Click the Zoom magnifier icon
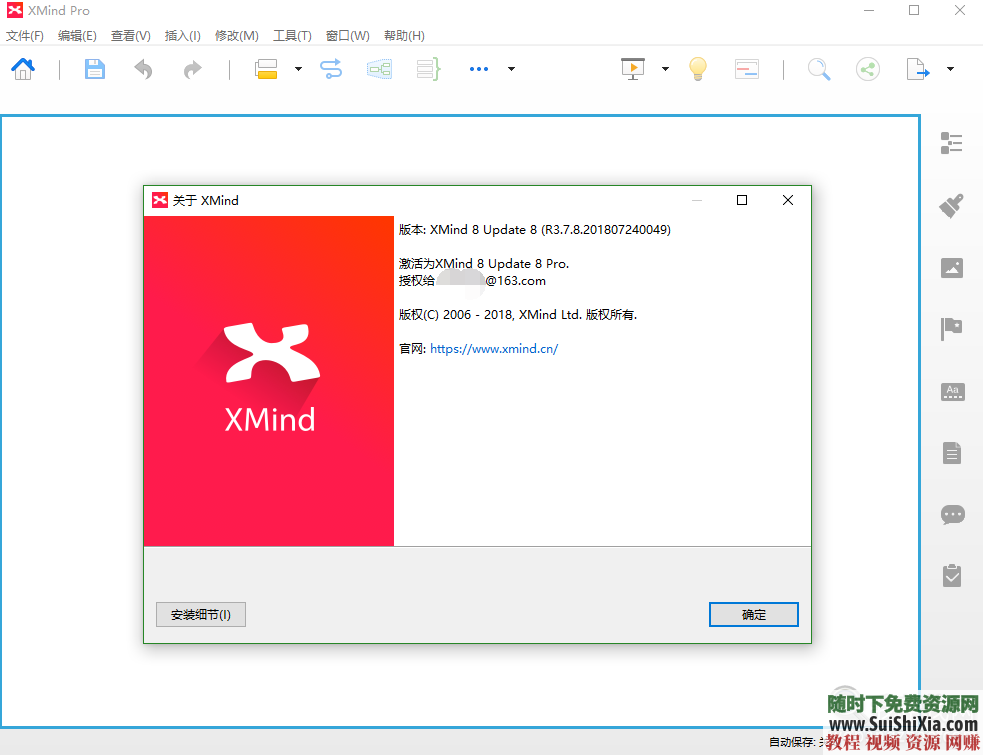This screenshot has width=983, height=755. [819, 68]
